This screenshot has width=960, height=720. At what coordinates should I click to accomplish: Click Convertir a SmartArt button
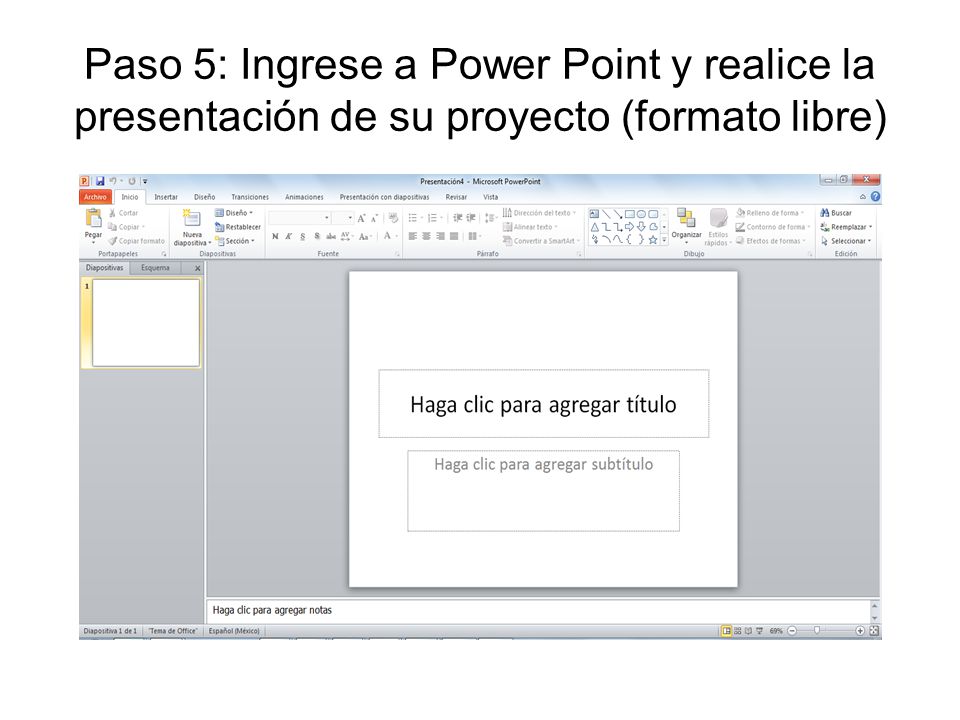(541, 241)
